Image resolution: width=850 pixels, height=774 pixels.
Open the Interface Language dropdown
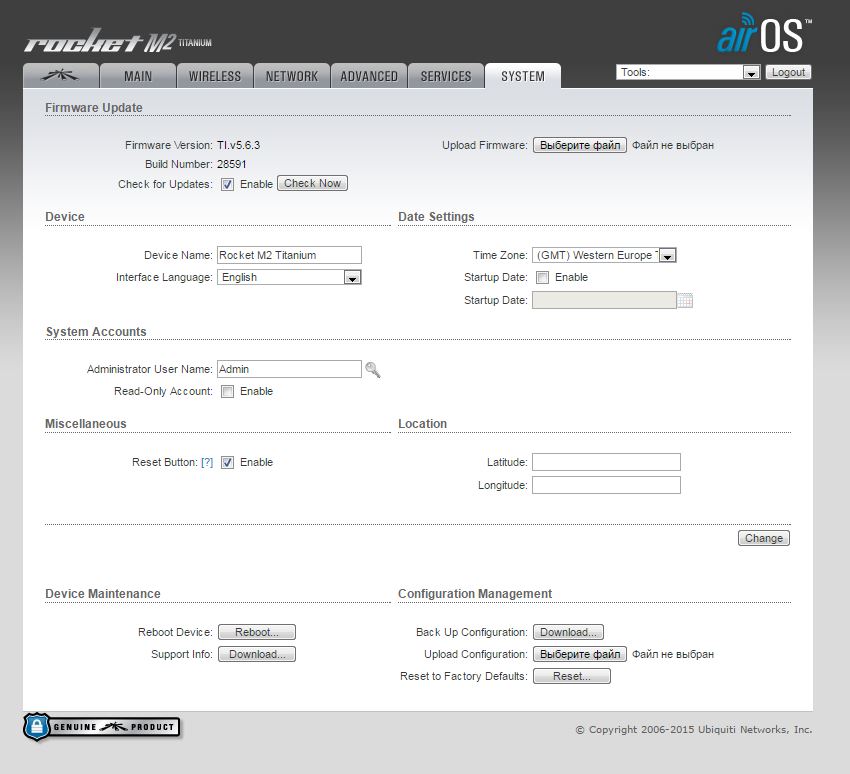[x=289, y=278]
